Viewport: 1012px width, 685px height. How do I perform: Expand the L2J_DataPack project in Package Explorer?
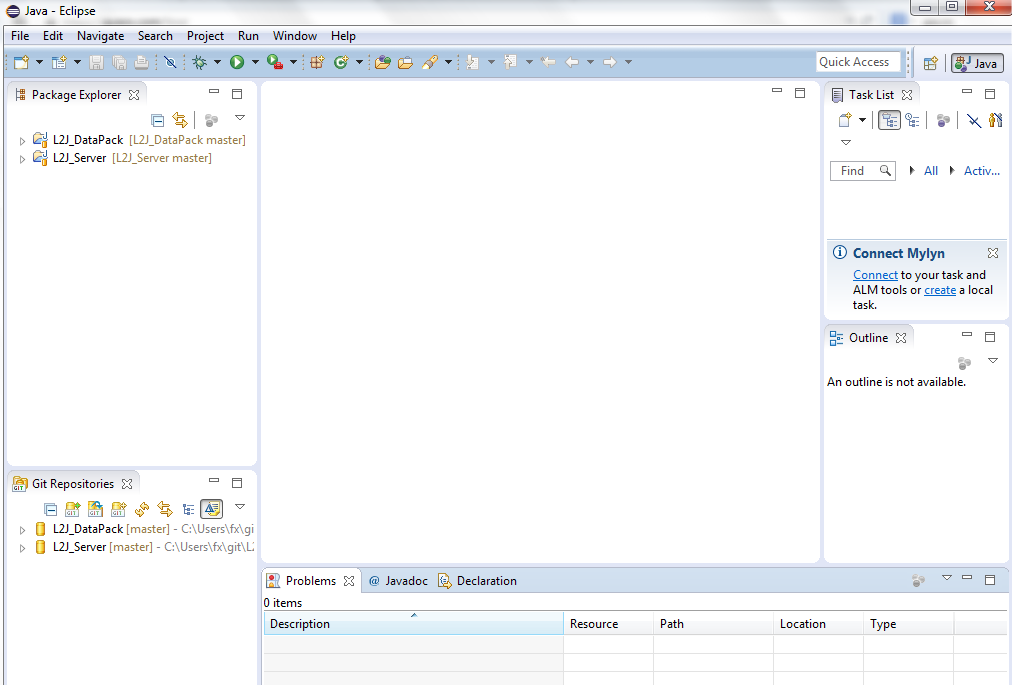click(x=22, y=141)
